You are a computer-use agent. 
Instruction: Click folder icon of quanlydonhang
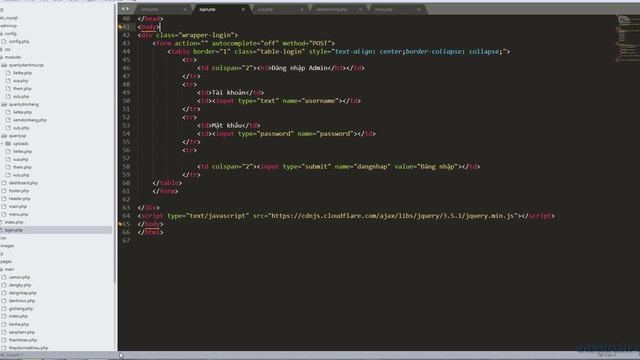tap(4, 104)
